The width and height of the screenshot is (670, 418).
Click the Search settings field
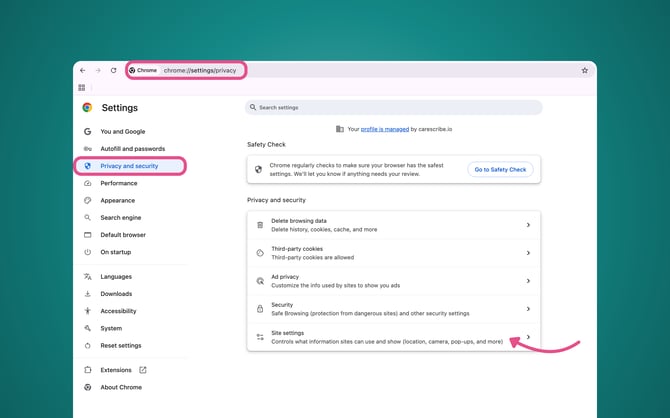point(394,107)
